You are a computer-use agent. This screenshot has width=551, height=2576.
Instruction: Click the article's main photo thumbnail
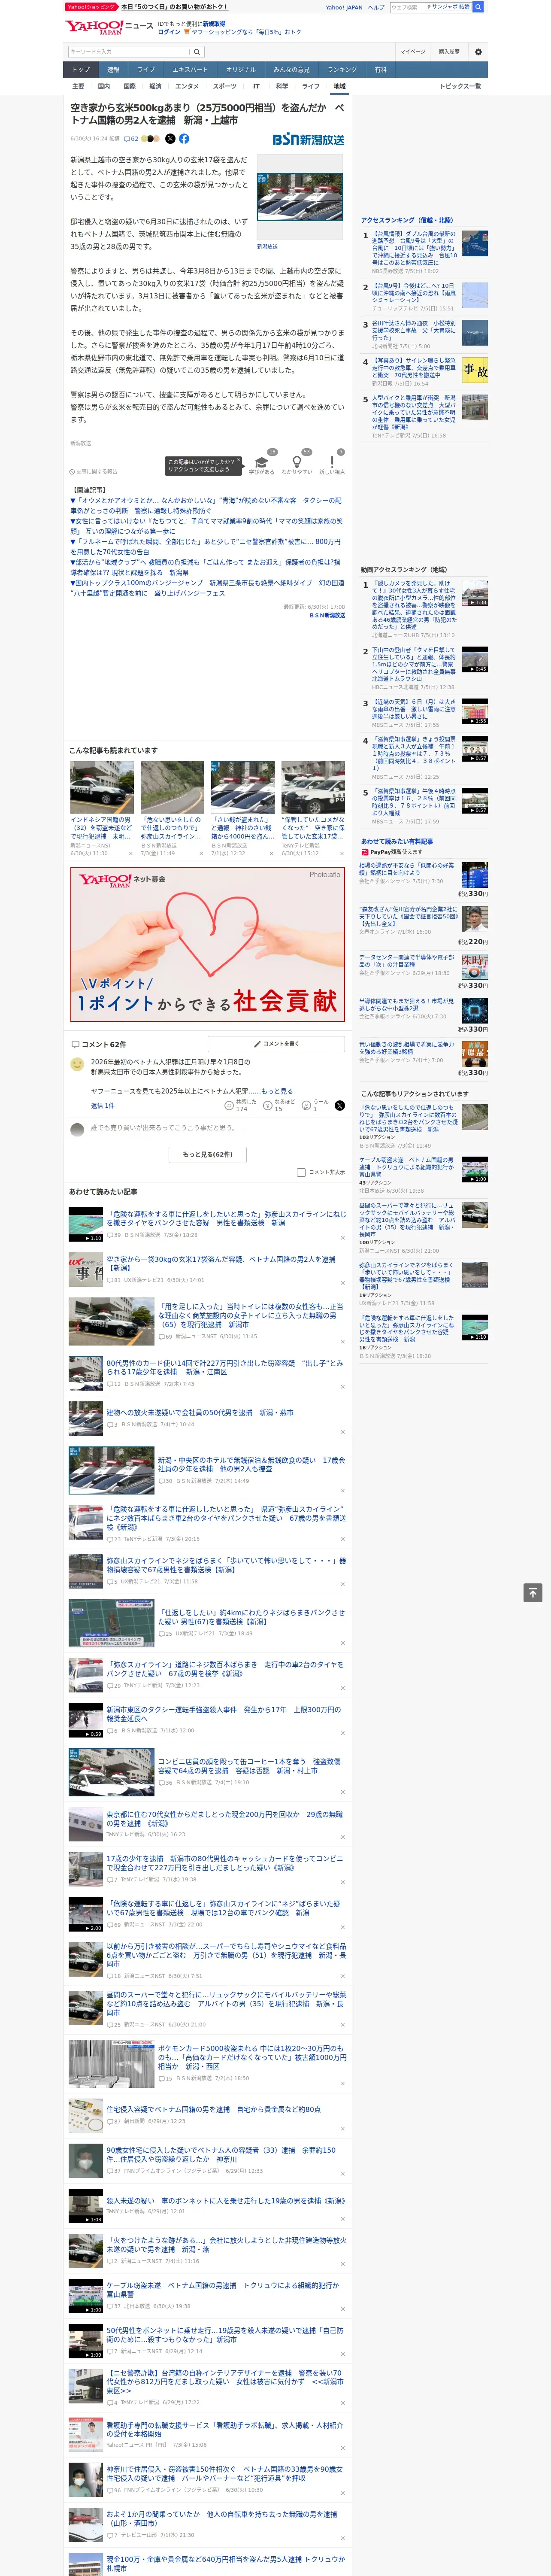pos(300,197)
